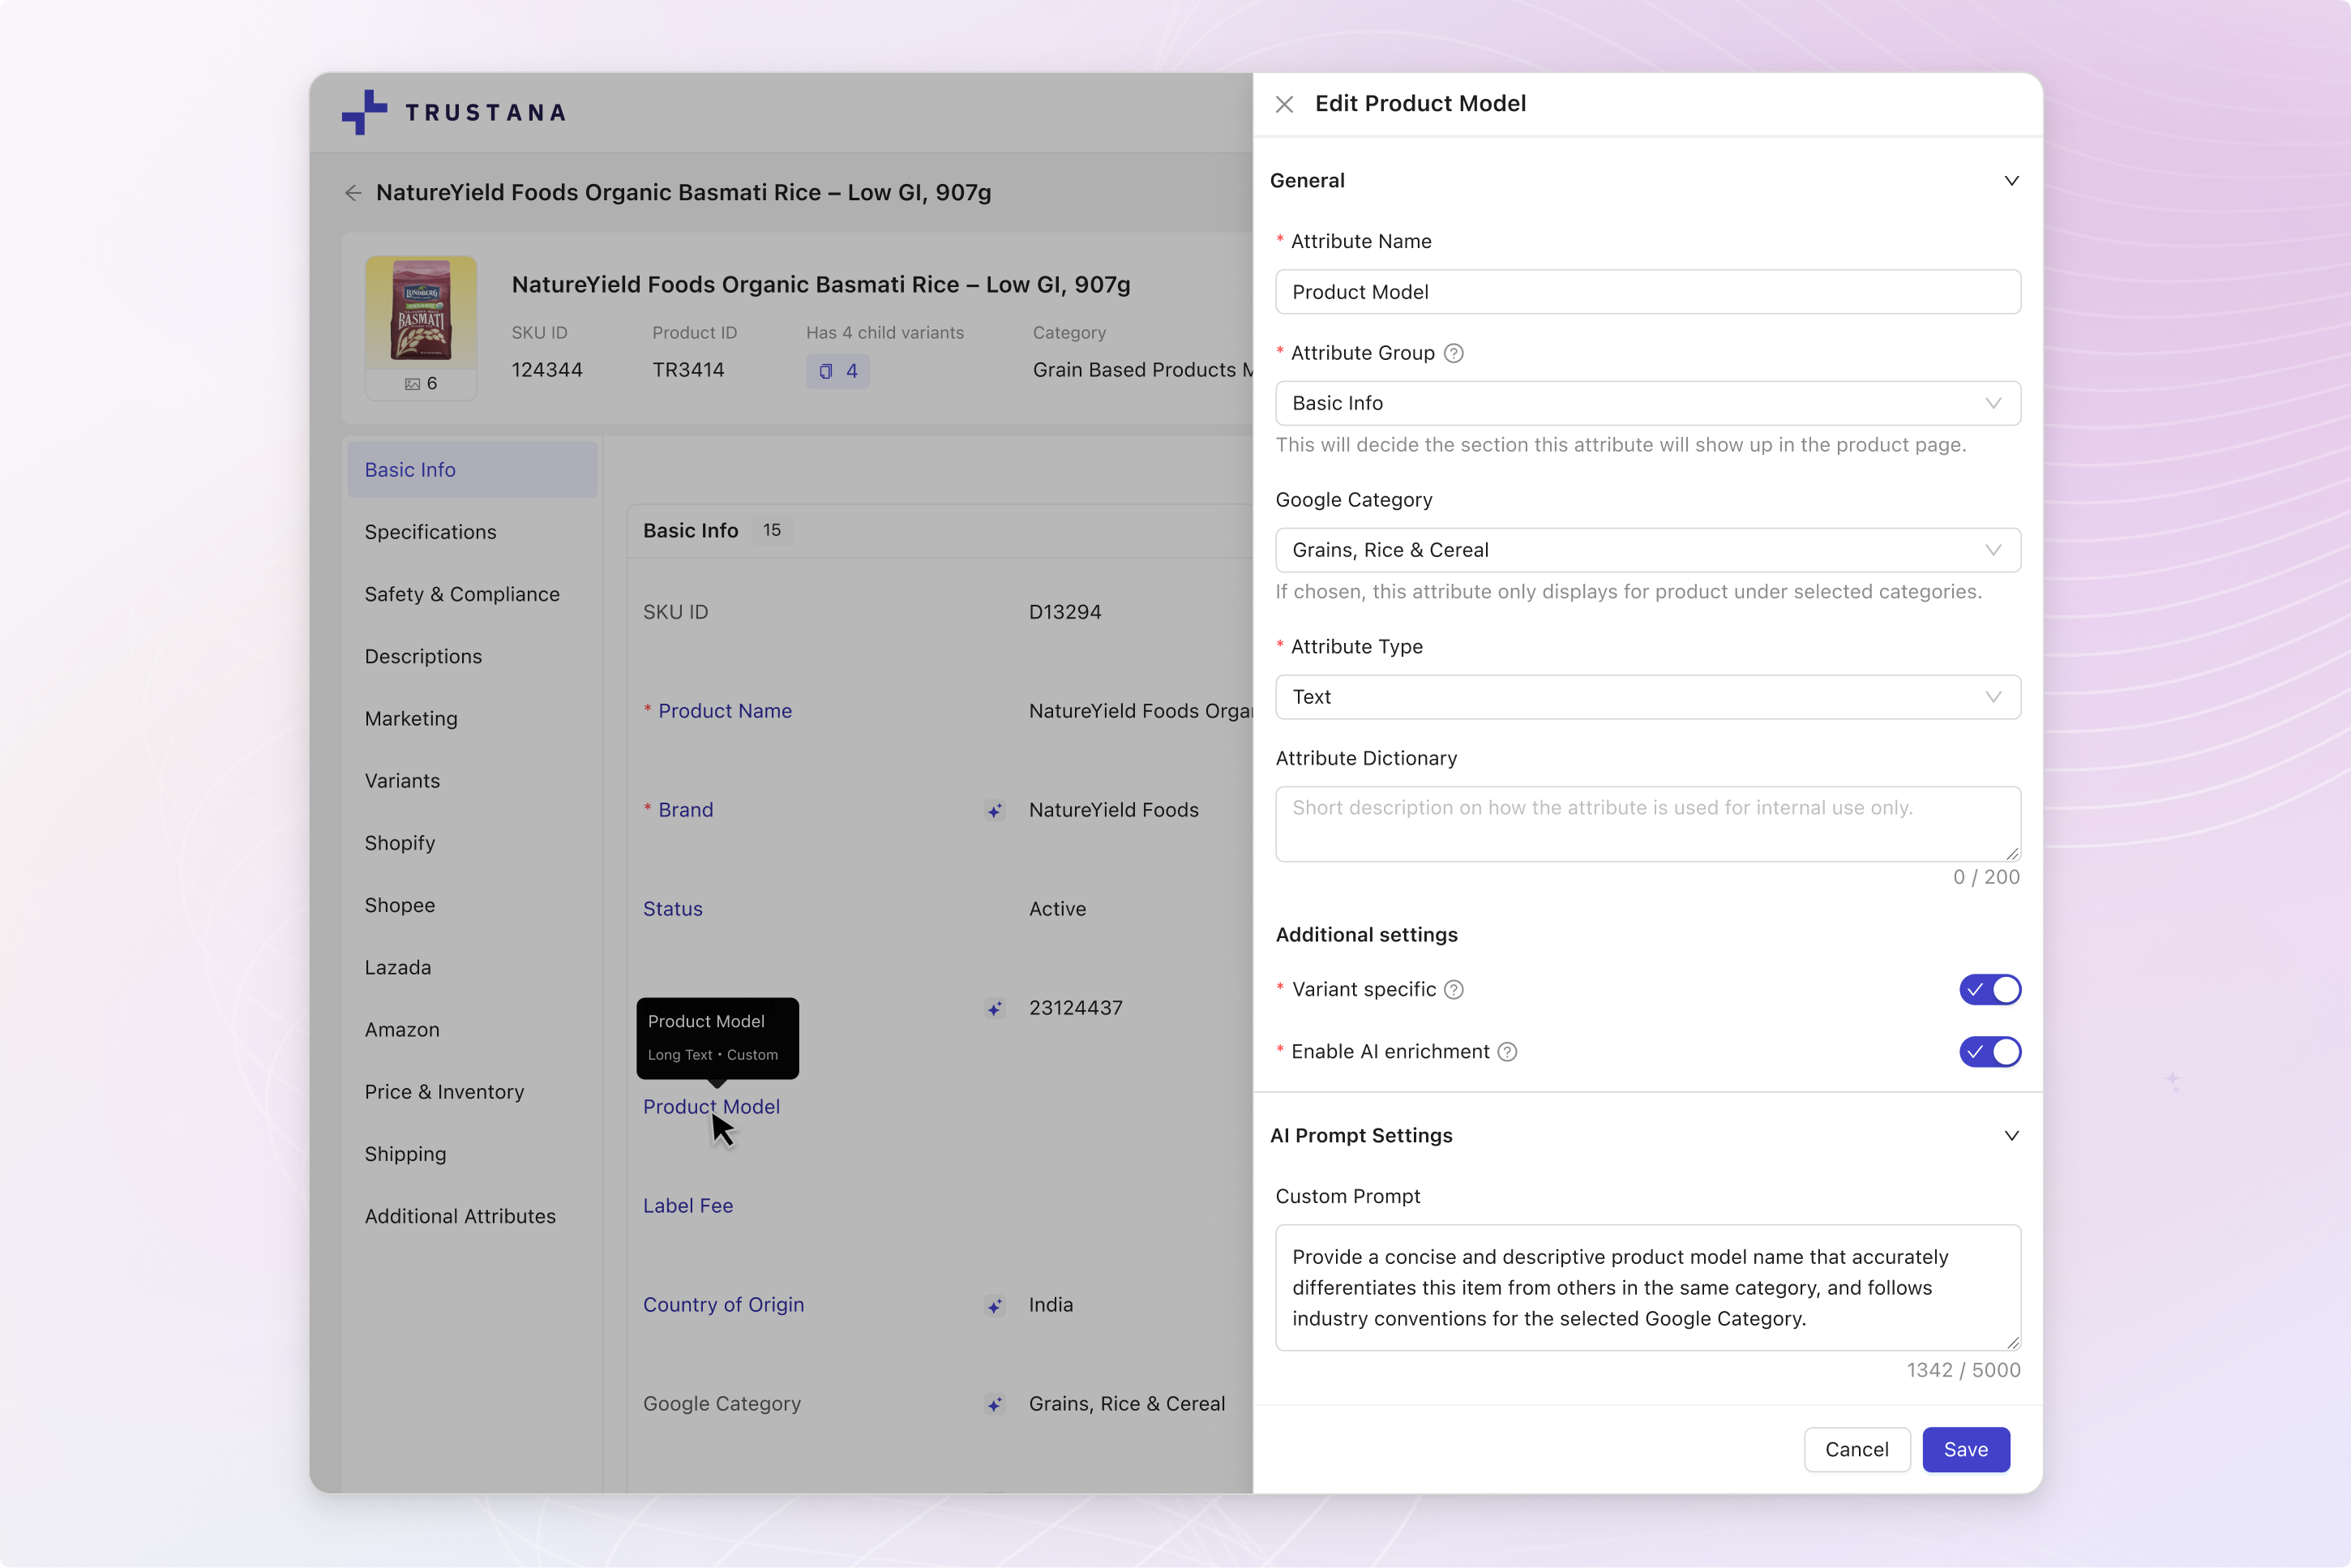
Task: Toggle the Variant specific switch
Action: (1989, 989)
